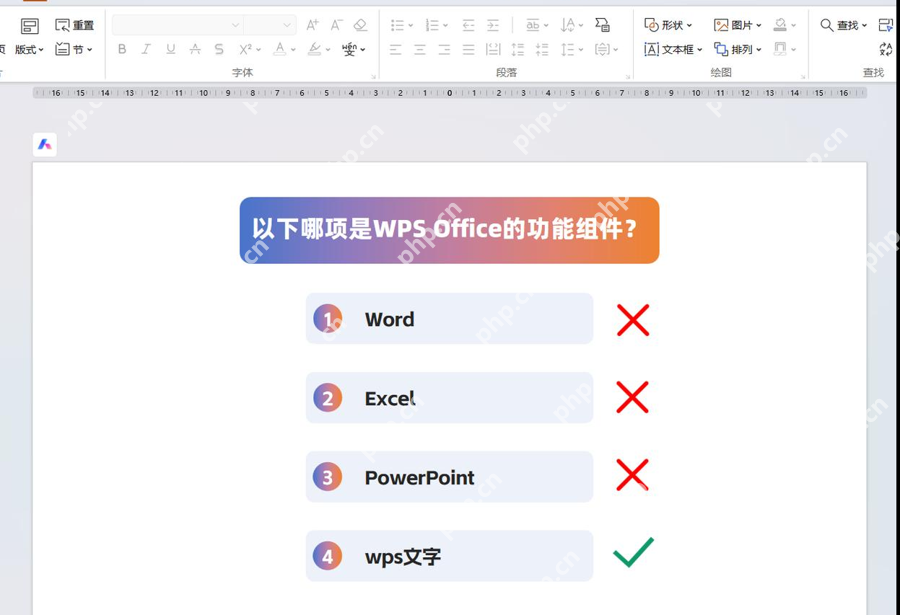Toggle text shadow S button
900x615 pixels.
click(x=219, y=49)
